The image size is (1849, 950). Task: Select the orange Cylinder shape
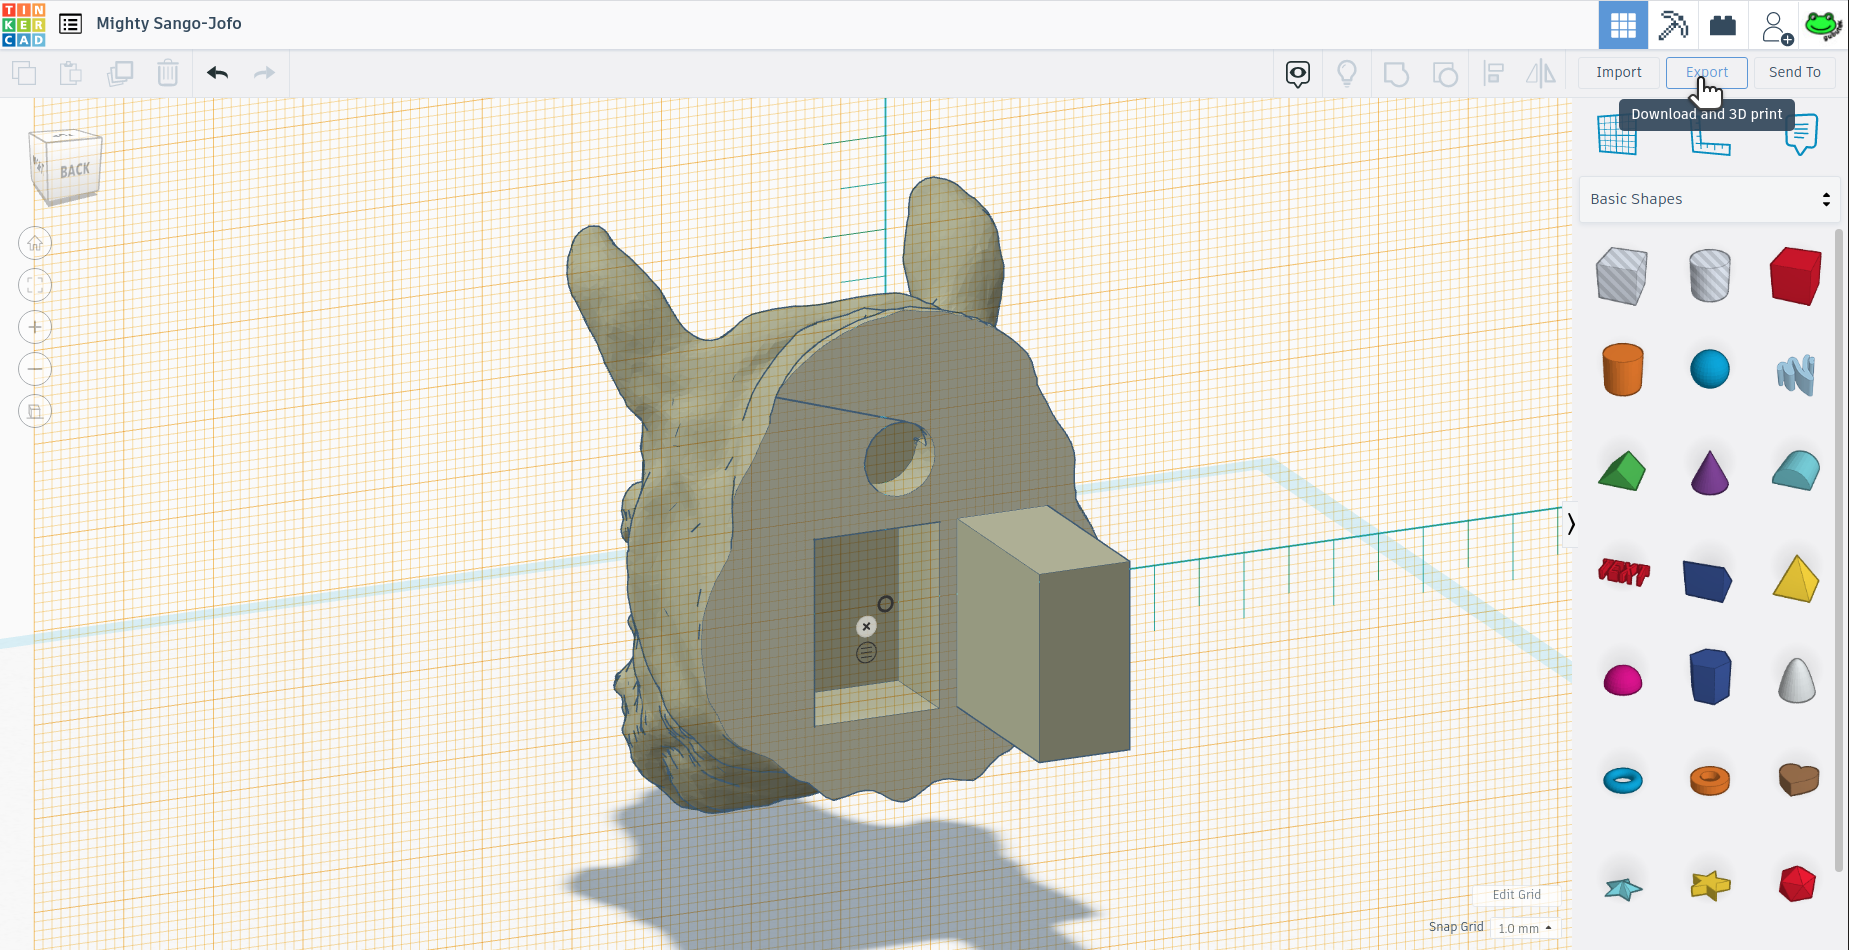pyautogui.click(x=1622, y=370)
